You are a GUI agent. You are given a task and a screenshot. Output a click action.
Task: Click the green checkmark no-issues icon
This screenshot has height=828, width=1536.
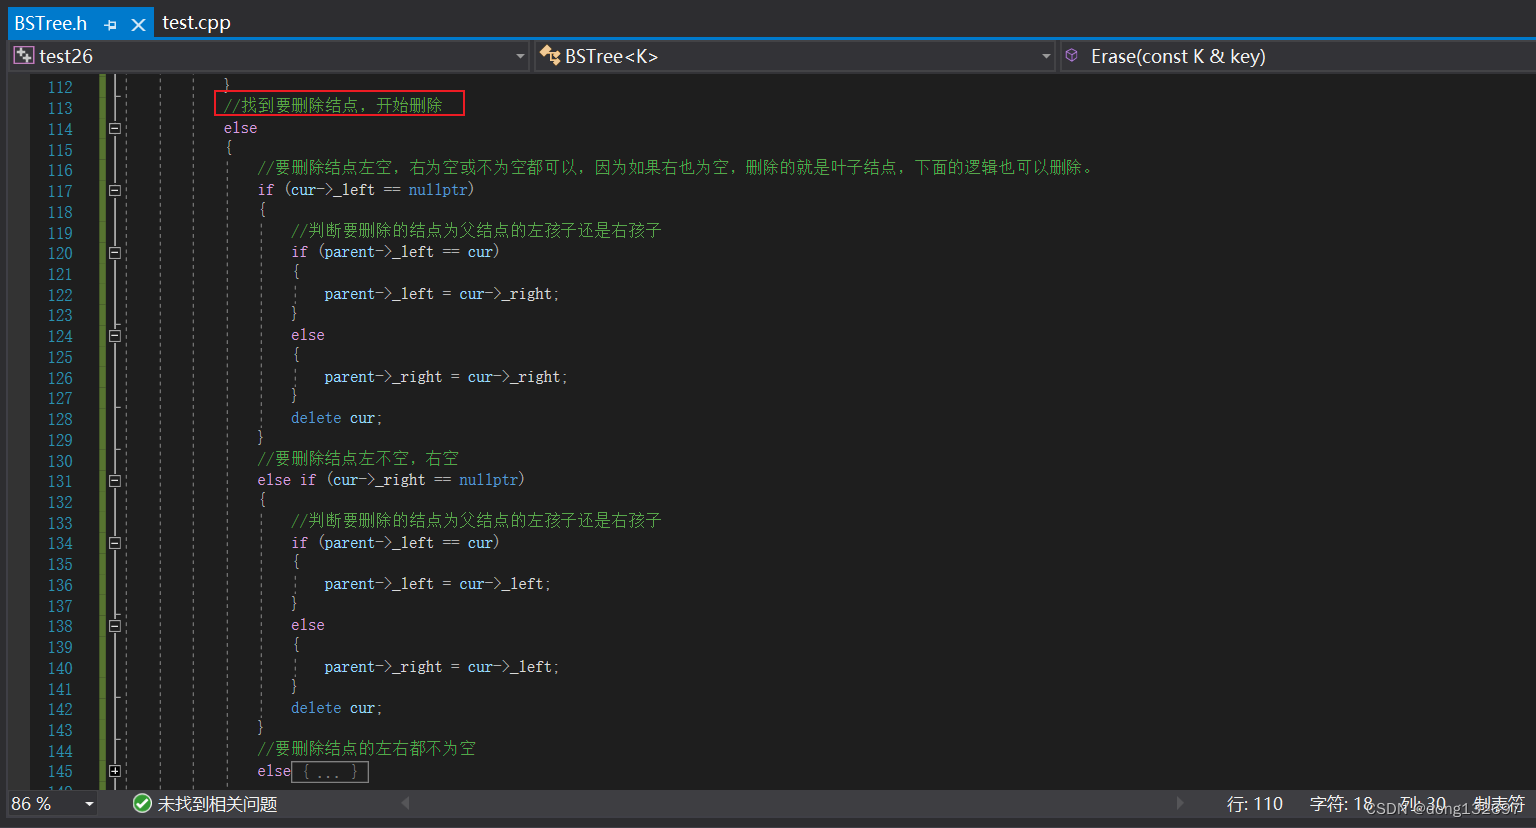coord(142,803)
